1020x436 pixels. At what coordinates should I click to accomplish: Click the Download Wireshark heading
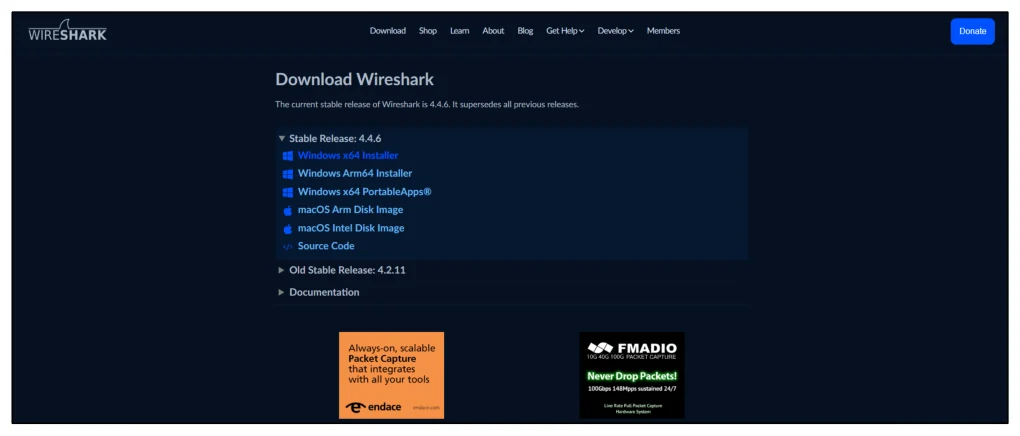tap(355, 80)
